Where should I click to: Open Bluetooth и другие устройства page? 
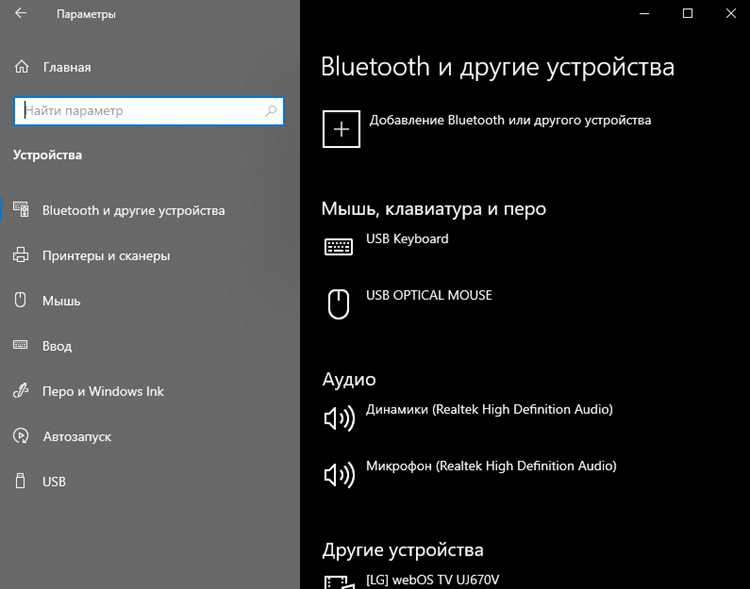click(133, 211)
